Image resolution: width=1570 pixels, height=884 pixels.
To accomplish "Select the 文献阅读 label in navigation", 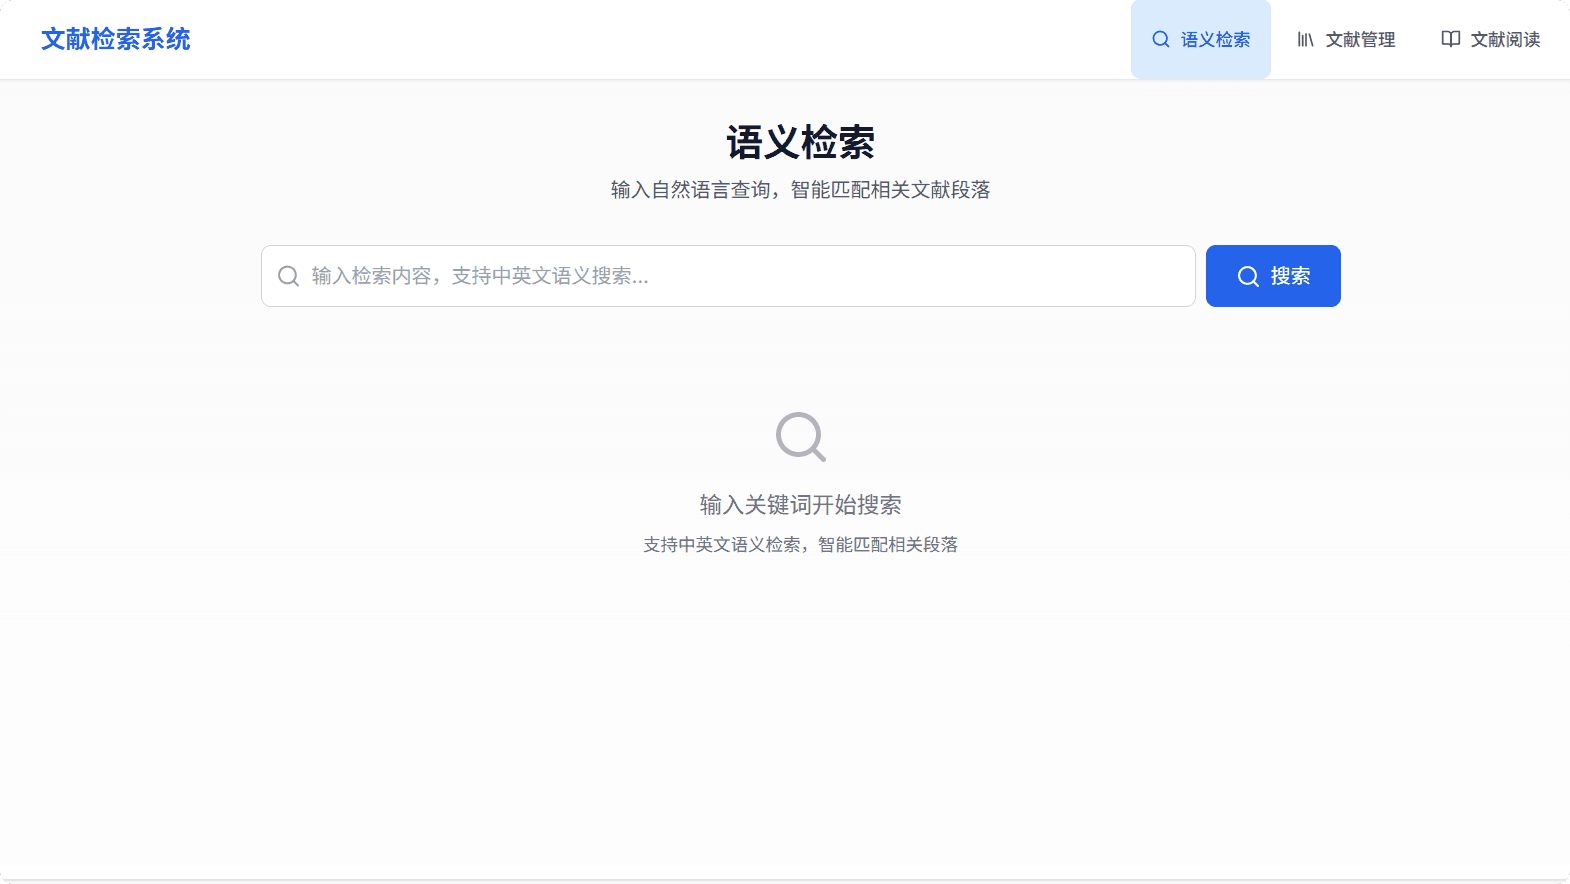I will (x=1505, y=39).
